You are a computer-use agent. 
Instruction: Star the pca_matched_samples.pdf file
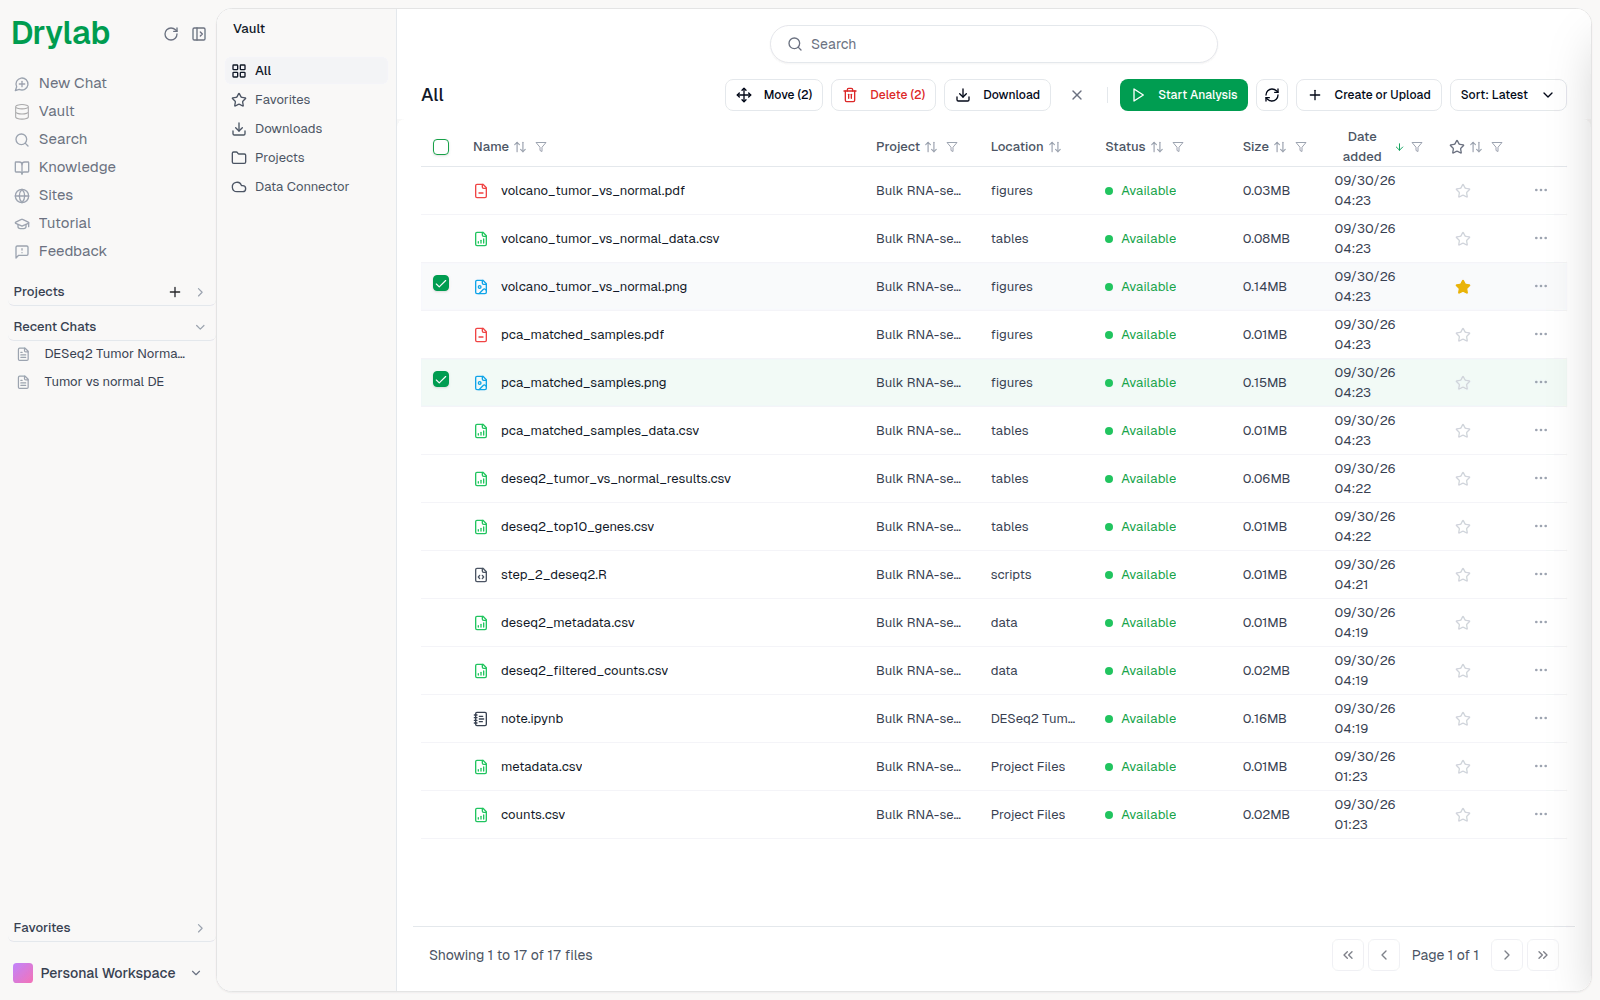(x=1463, y=335)
